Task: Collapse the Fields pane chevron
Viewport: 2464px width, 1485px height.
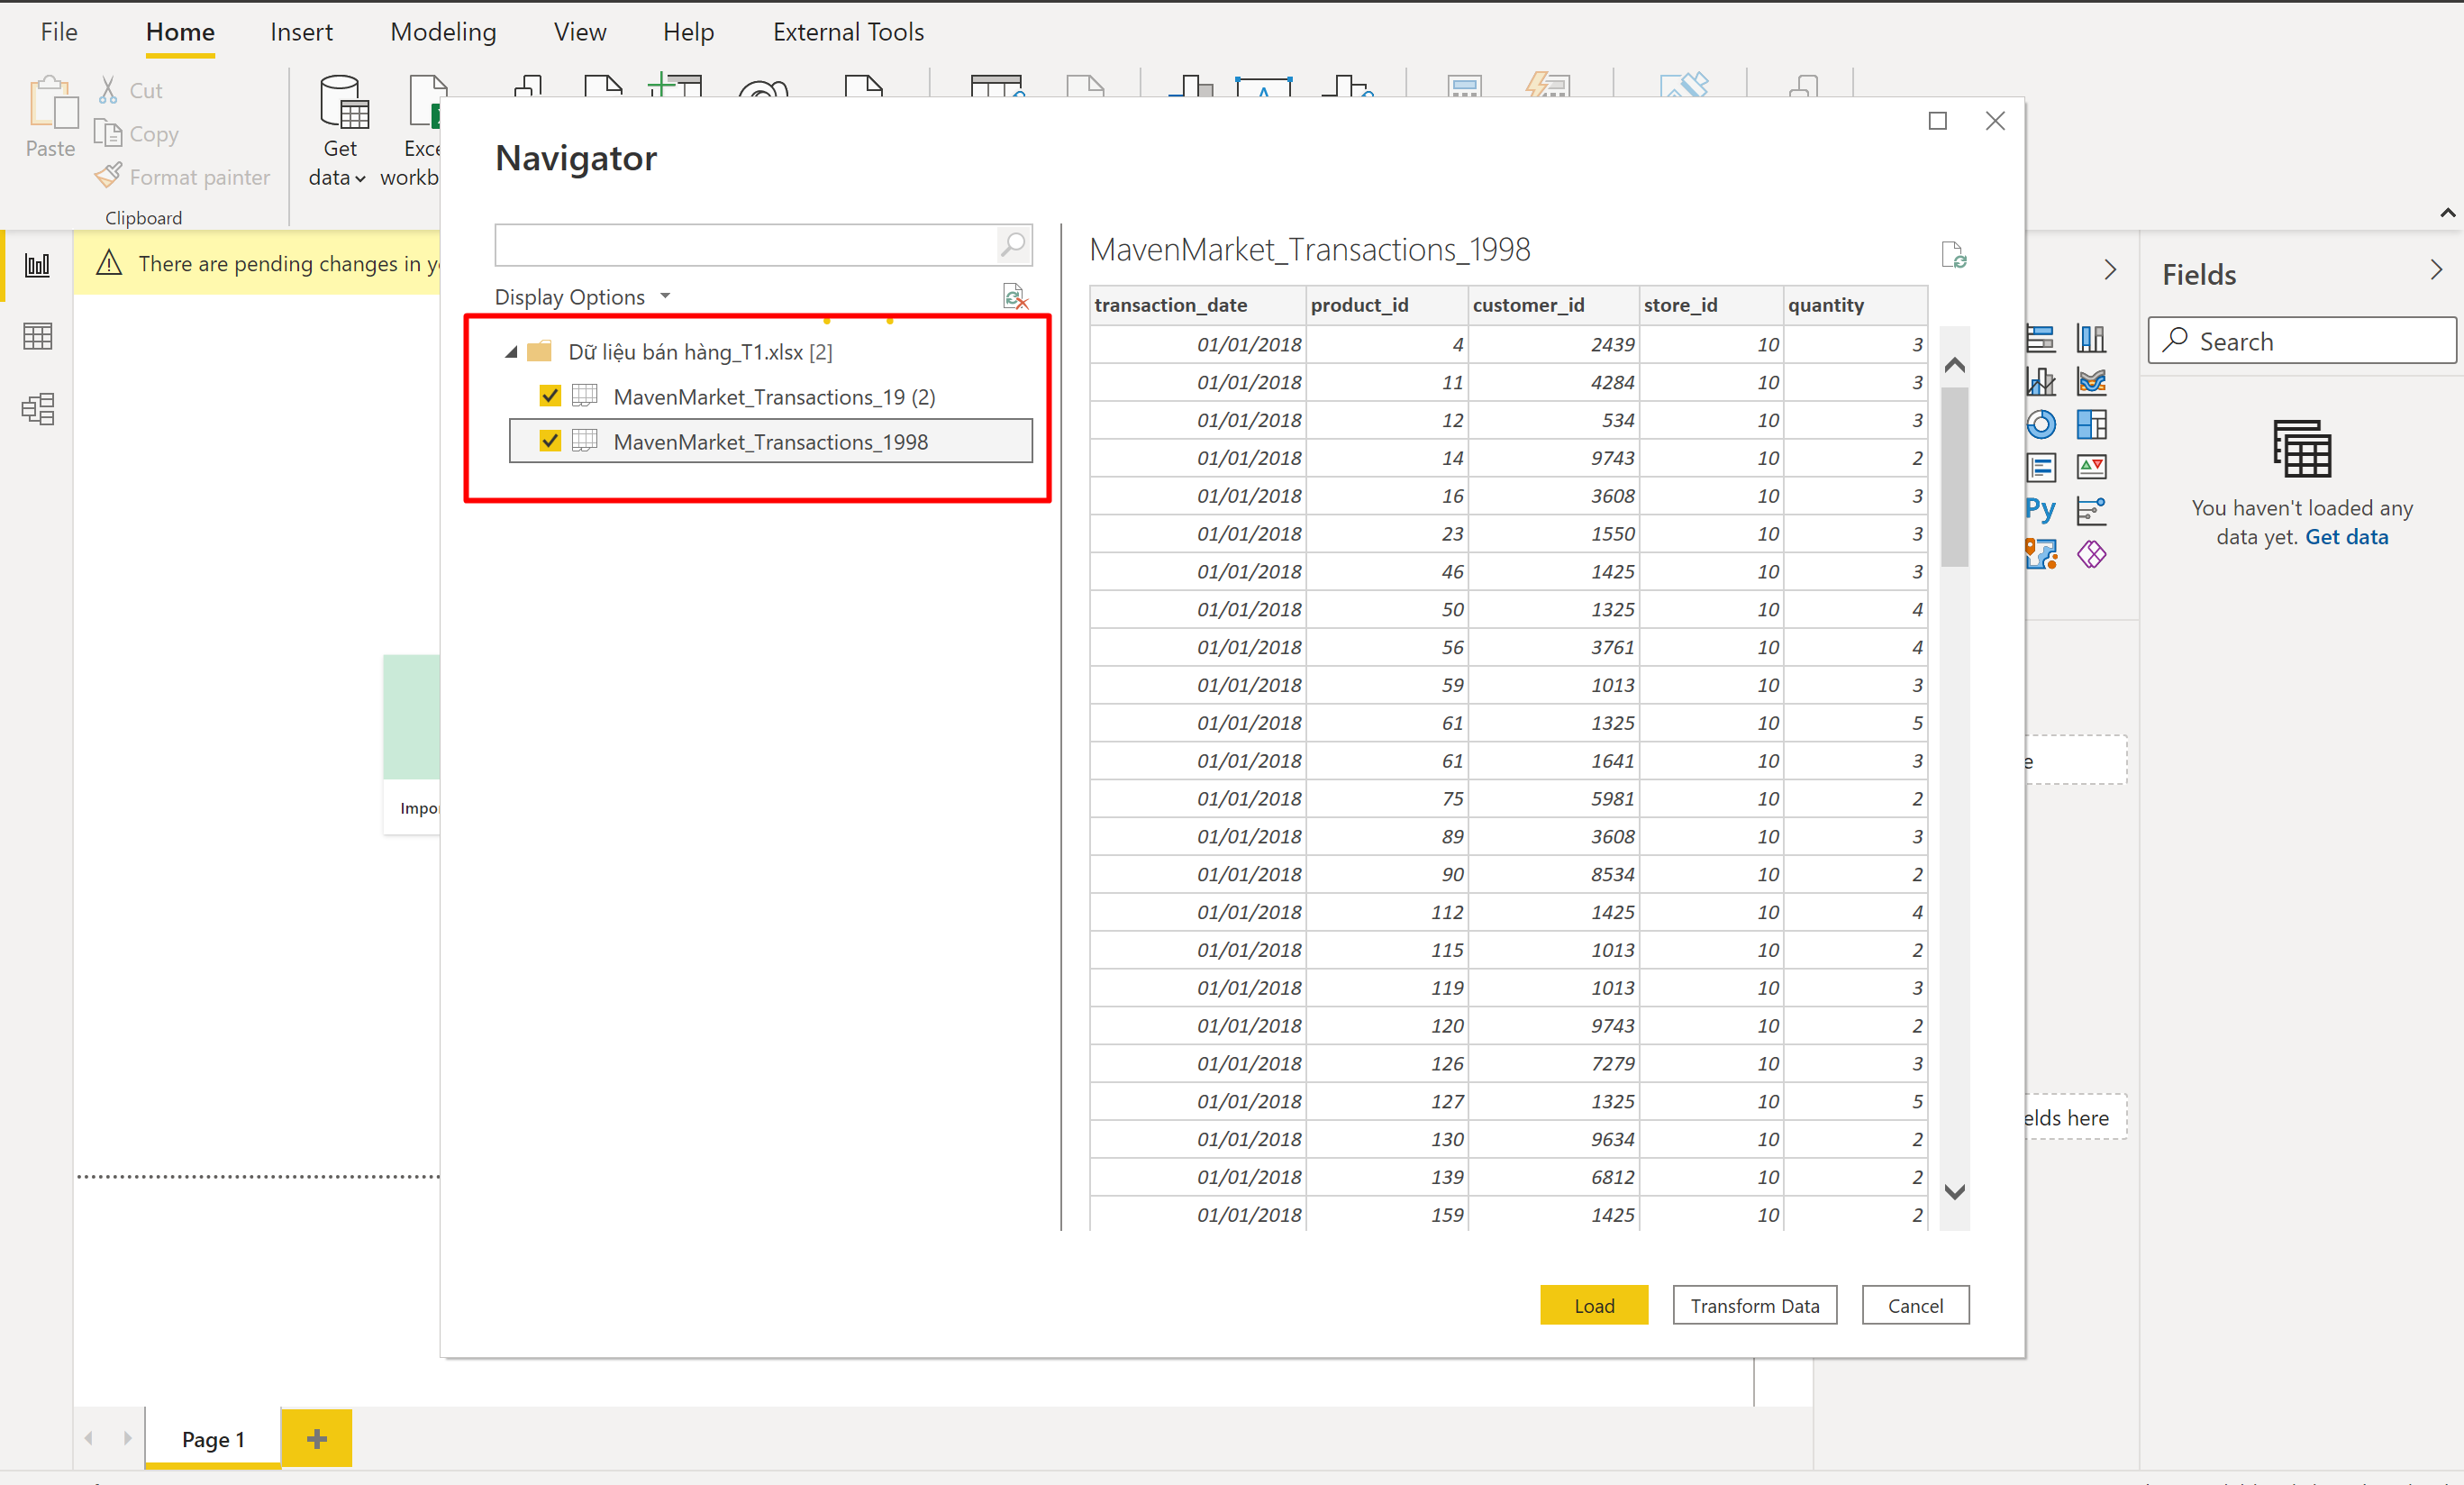Action: 2435,270
